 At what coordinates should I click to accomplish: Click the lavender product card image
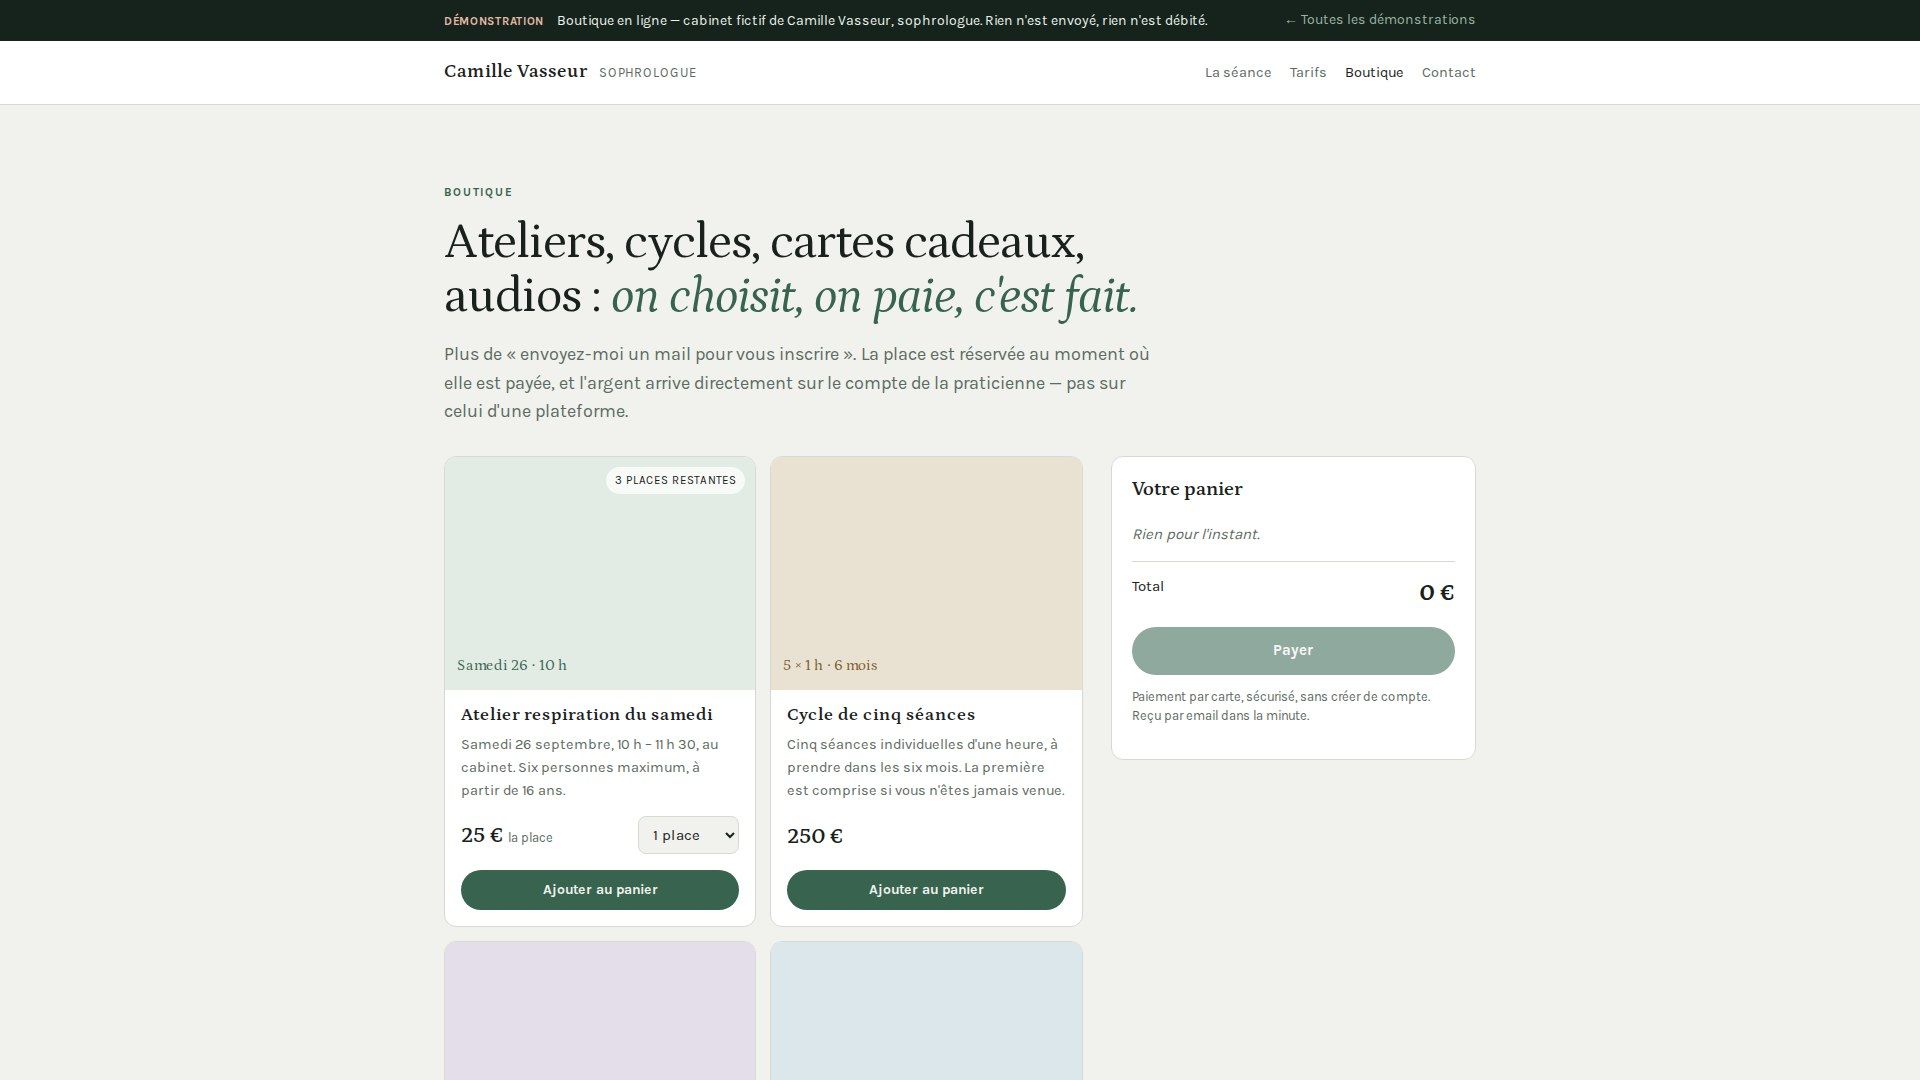pos(600,1011)
